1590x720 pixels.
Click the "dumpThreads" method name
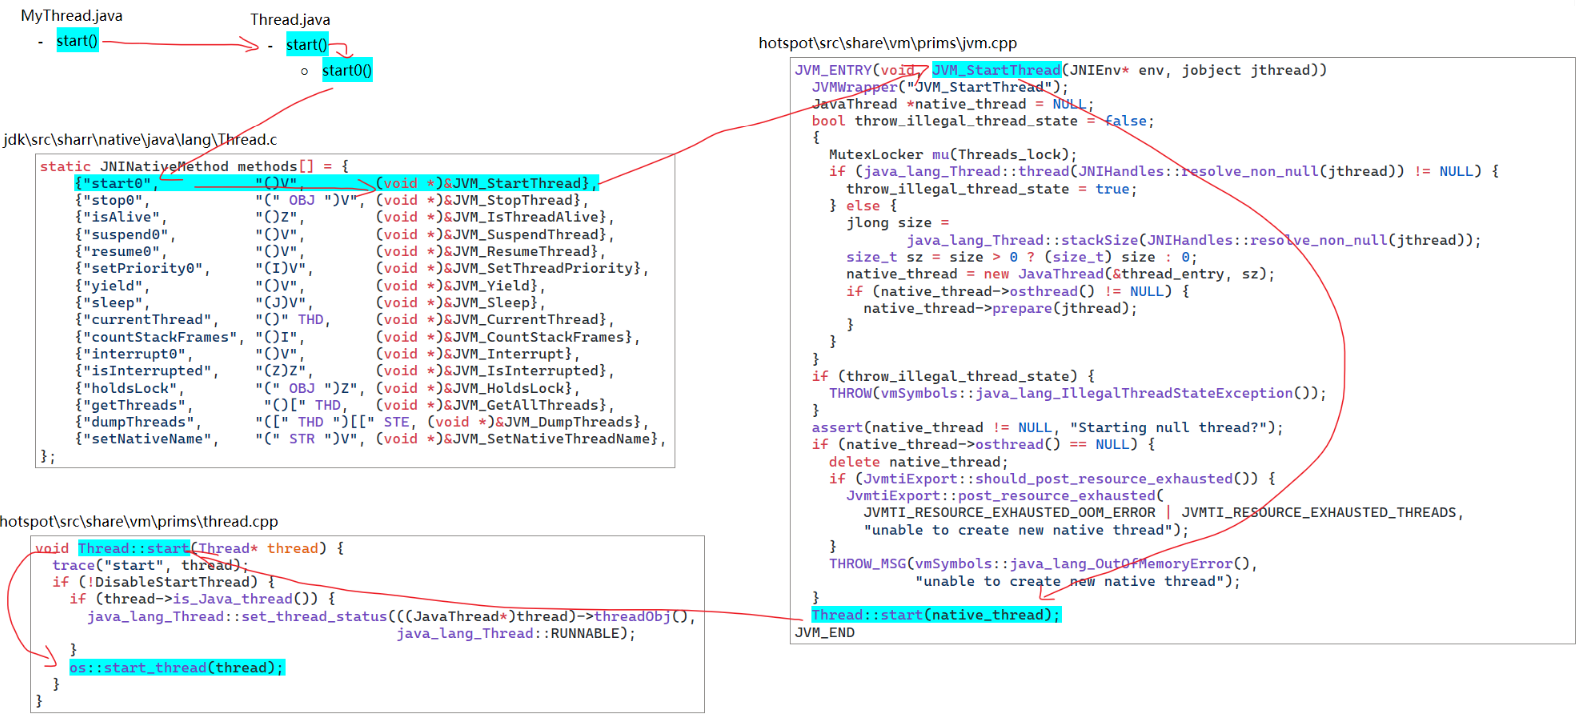(x=137, y=422)
